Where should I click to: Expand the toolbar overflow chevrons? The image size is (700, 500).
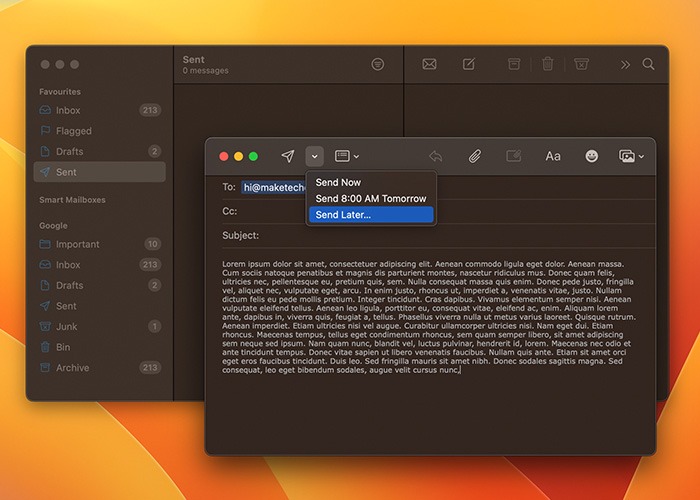pos(625,65)
